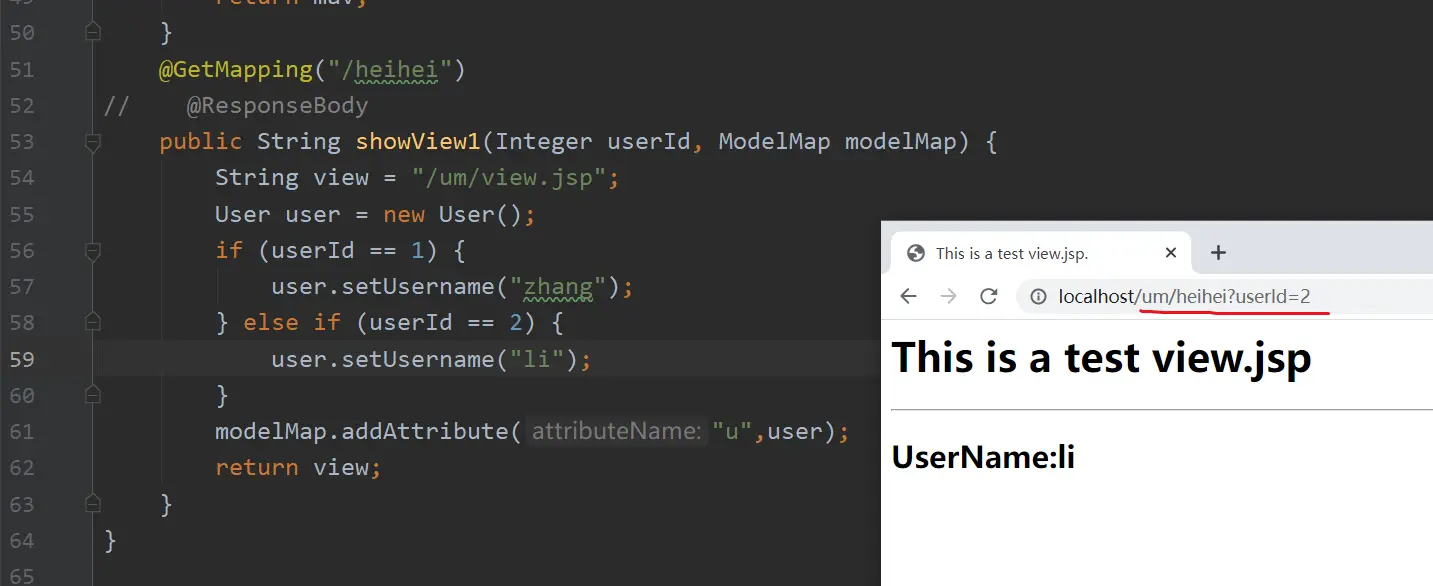The image size is (1433, 586).
Task: Click the globe favicon on the browser tab
Action: (x=915, y=253)
